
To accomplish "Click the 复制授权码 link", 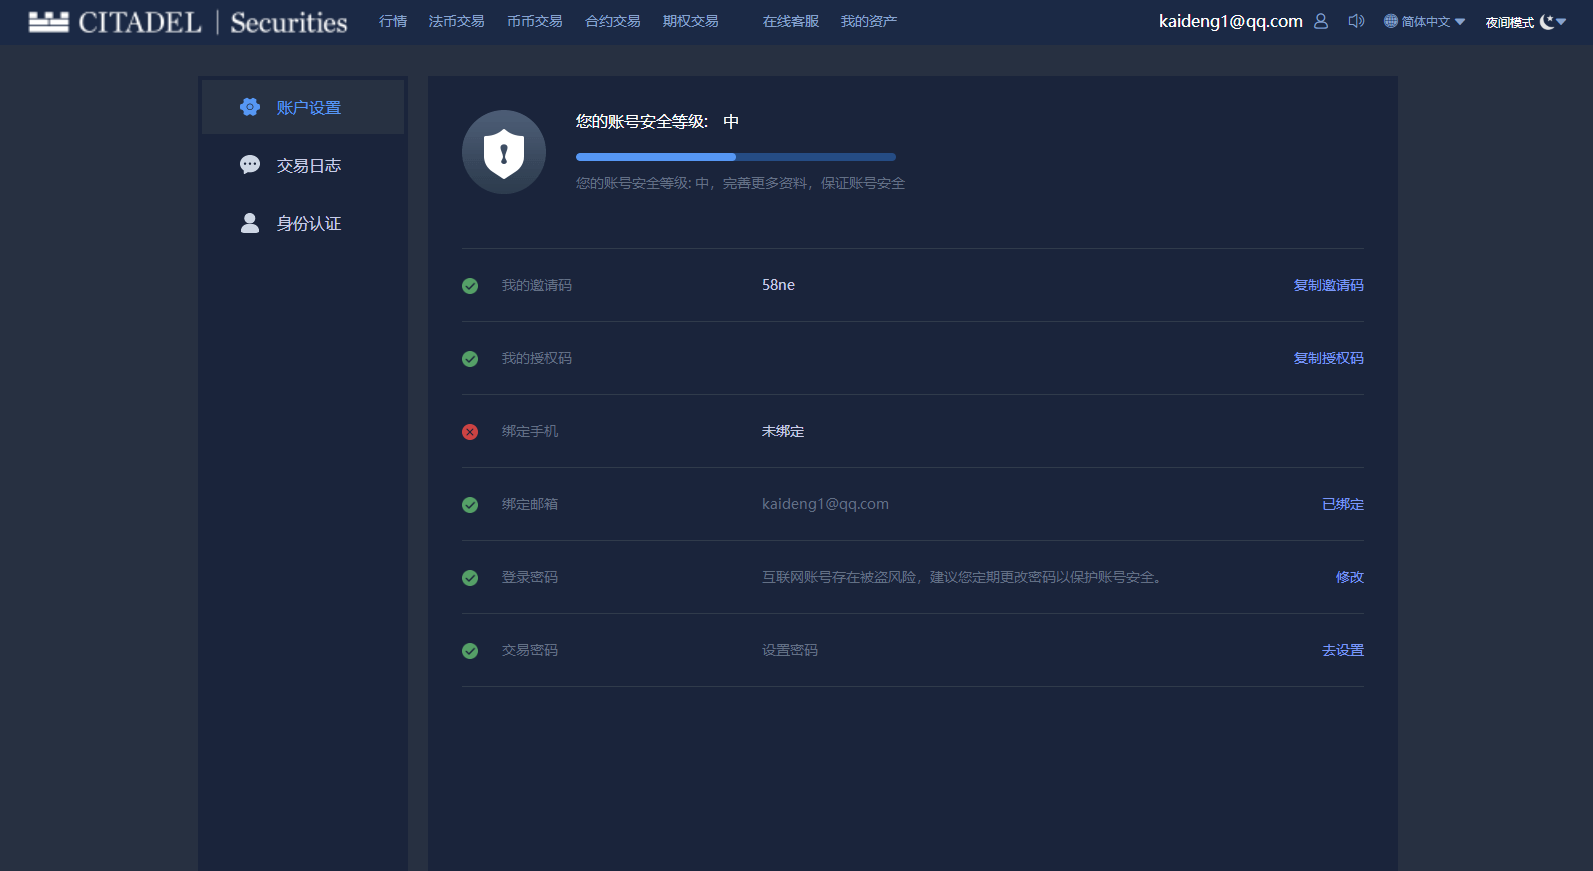I will (1329, 358).
